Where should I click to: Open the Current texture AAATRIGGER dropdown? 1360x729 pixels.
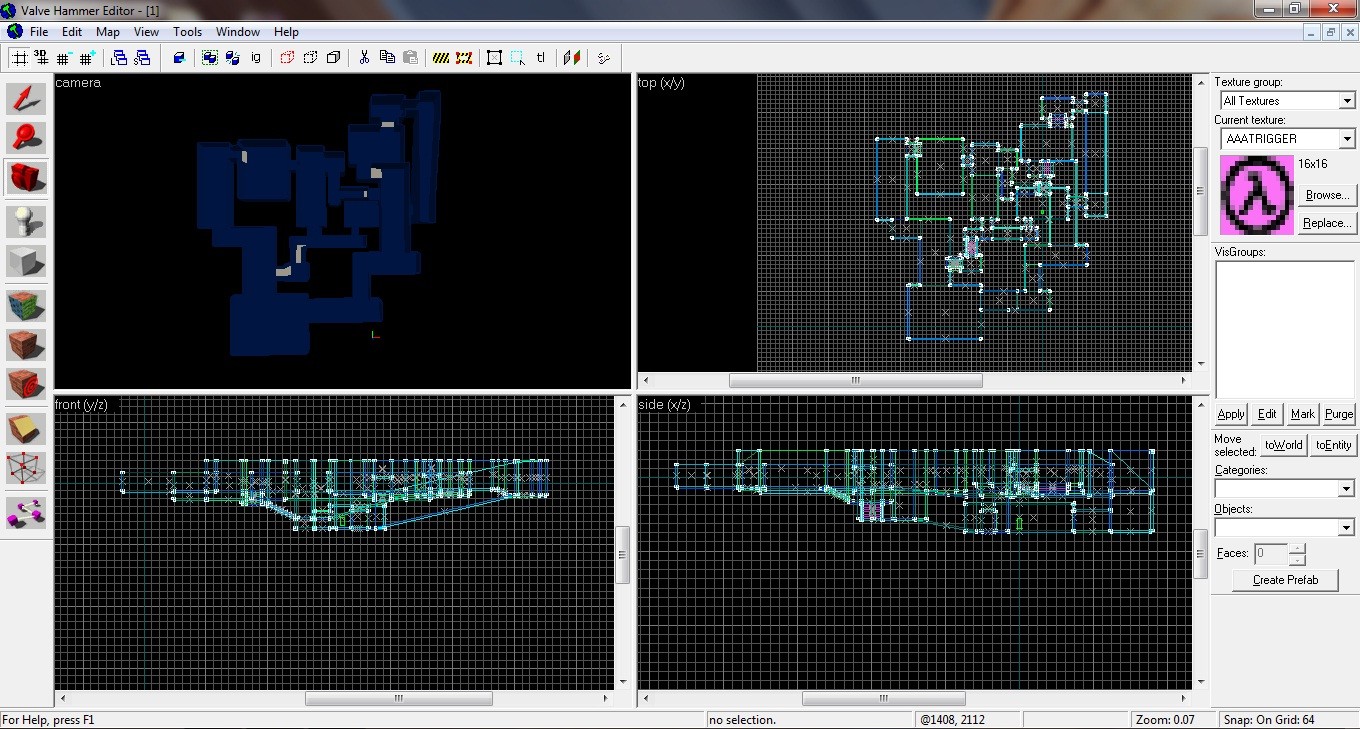click(1346, 139)
